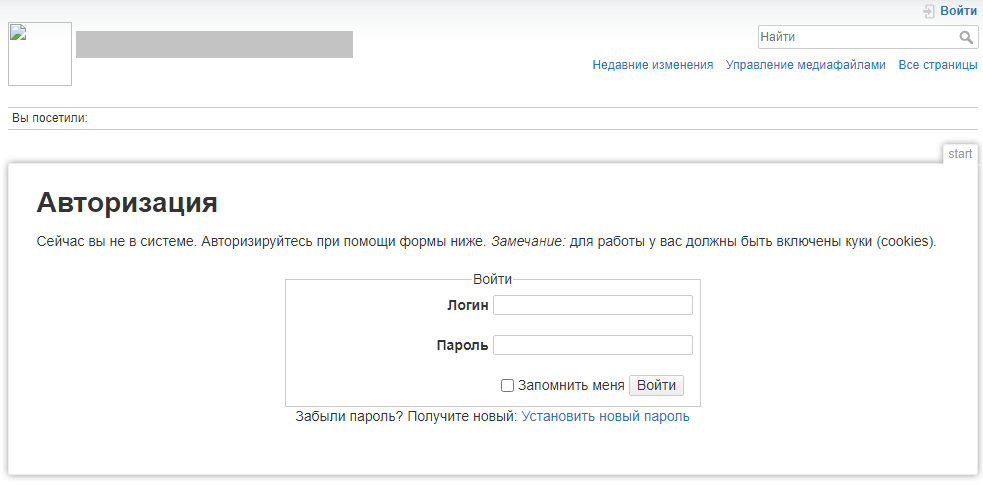
Task: Open Все страницы index
Action: point(937,65)
